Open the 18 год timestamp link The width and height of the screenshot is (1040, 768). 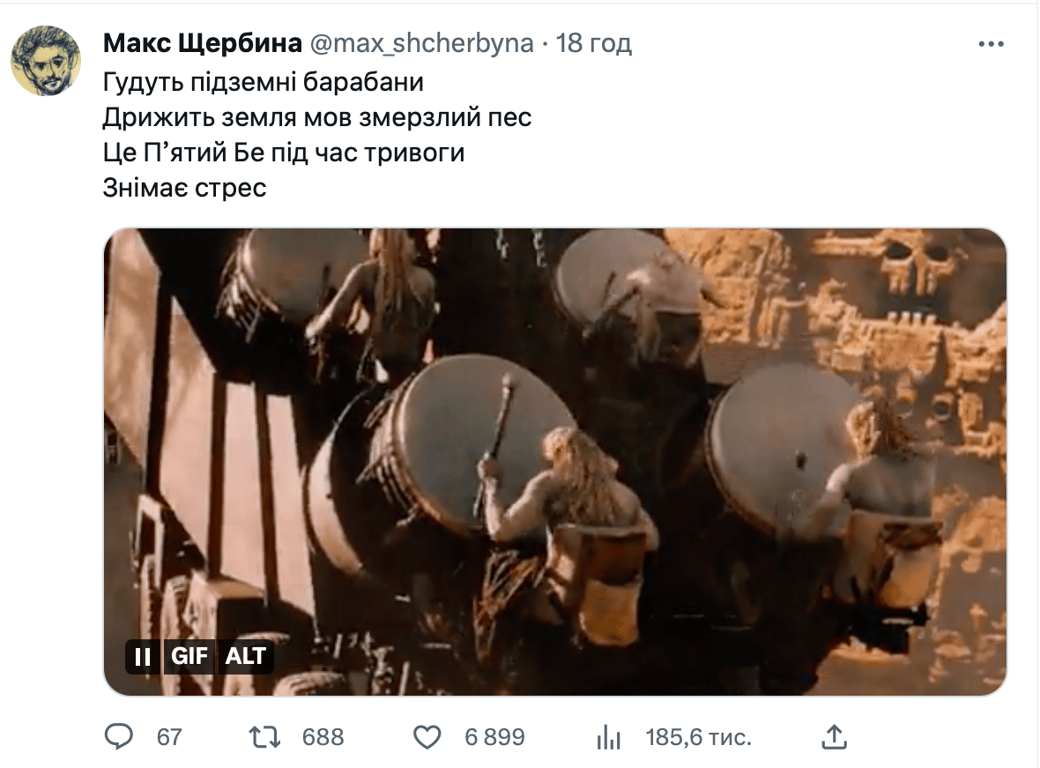593,43
